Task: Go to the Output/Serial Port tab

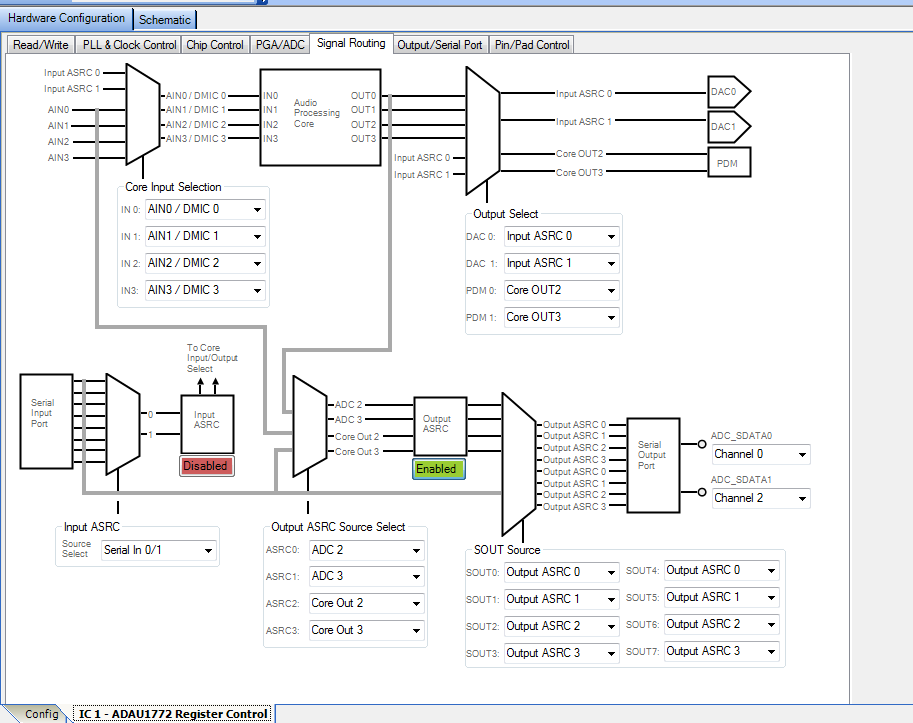Action: tap(440, 45)
